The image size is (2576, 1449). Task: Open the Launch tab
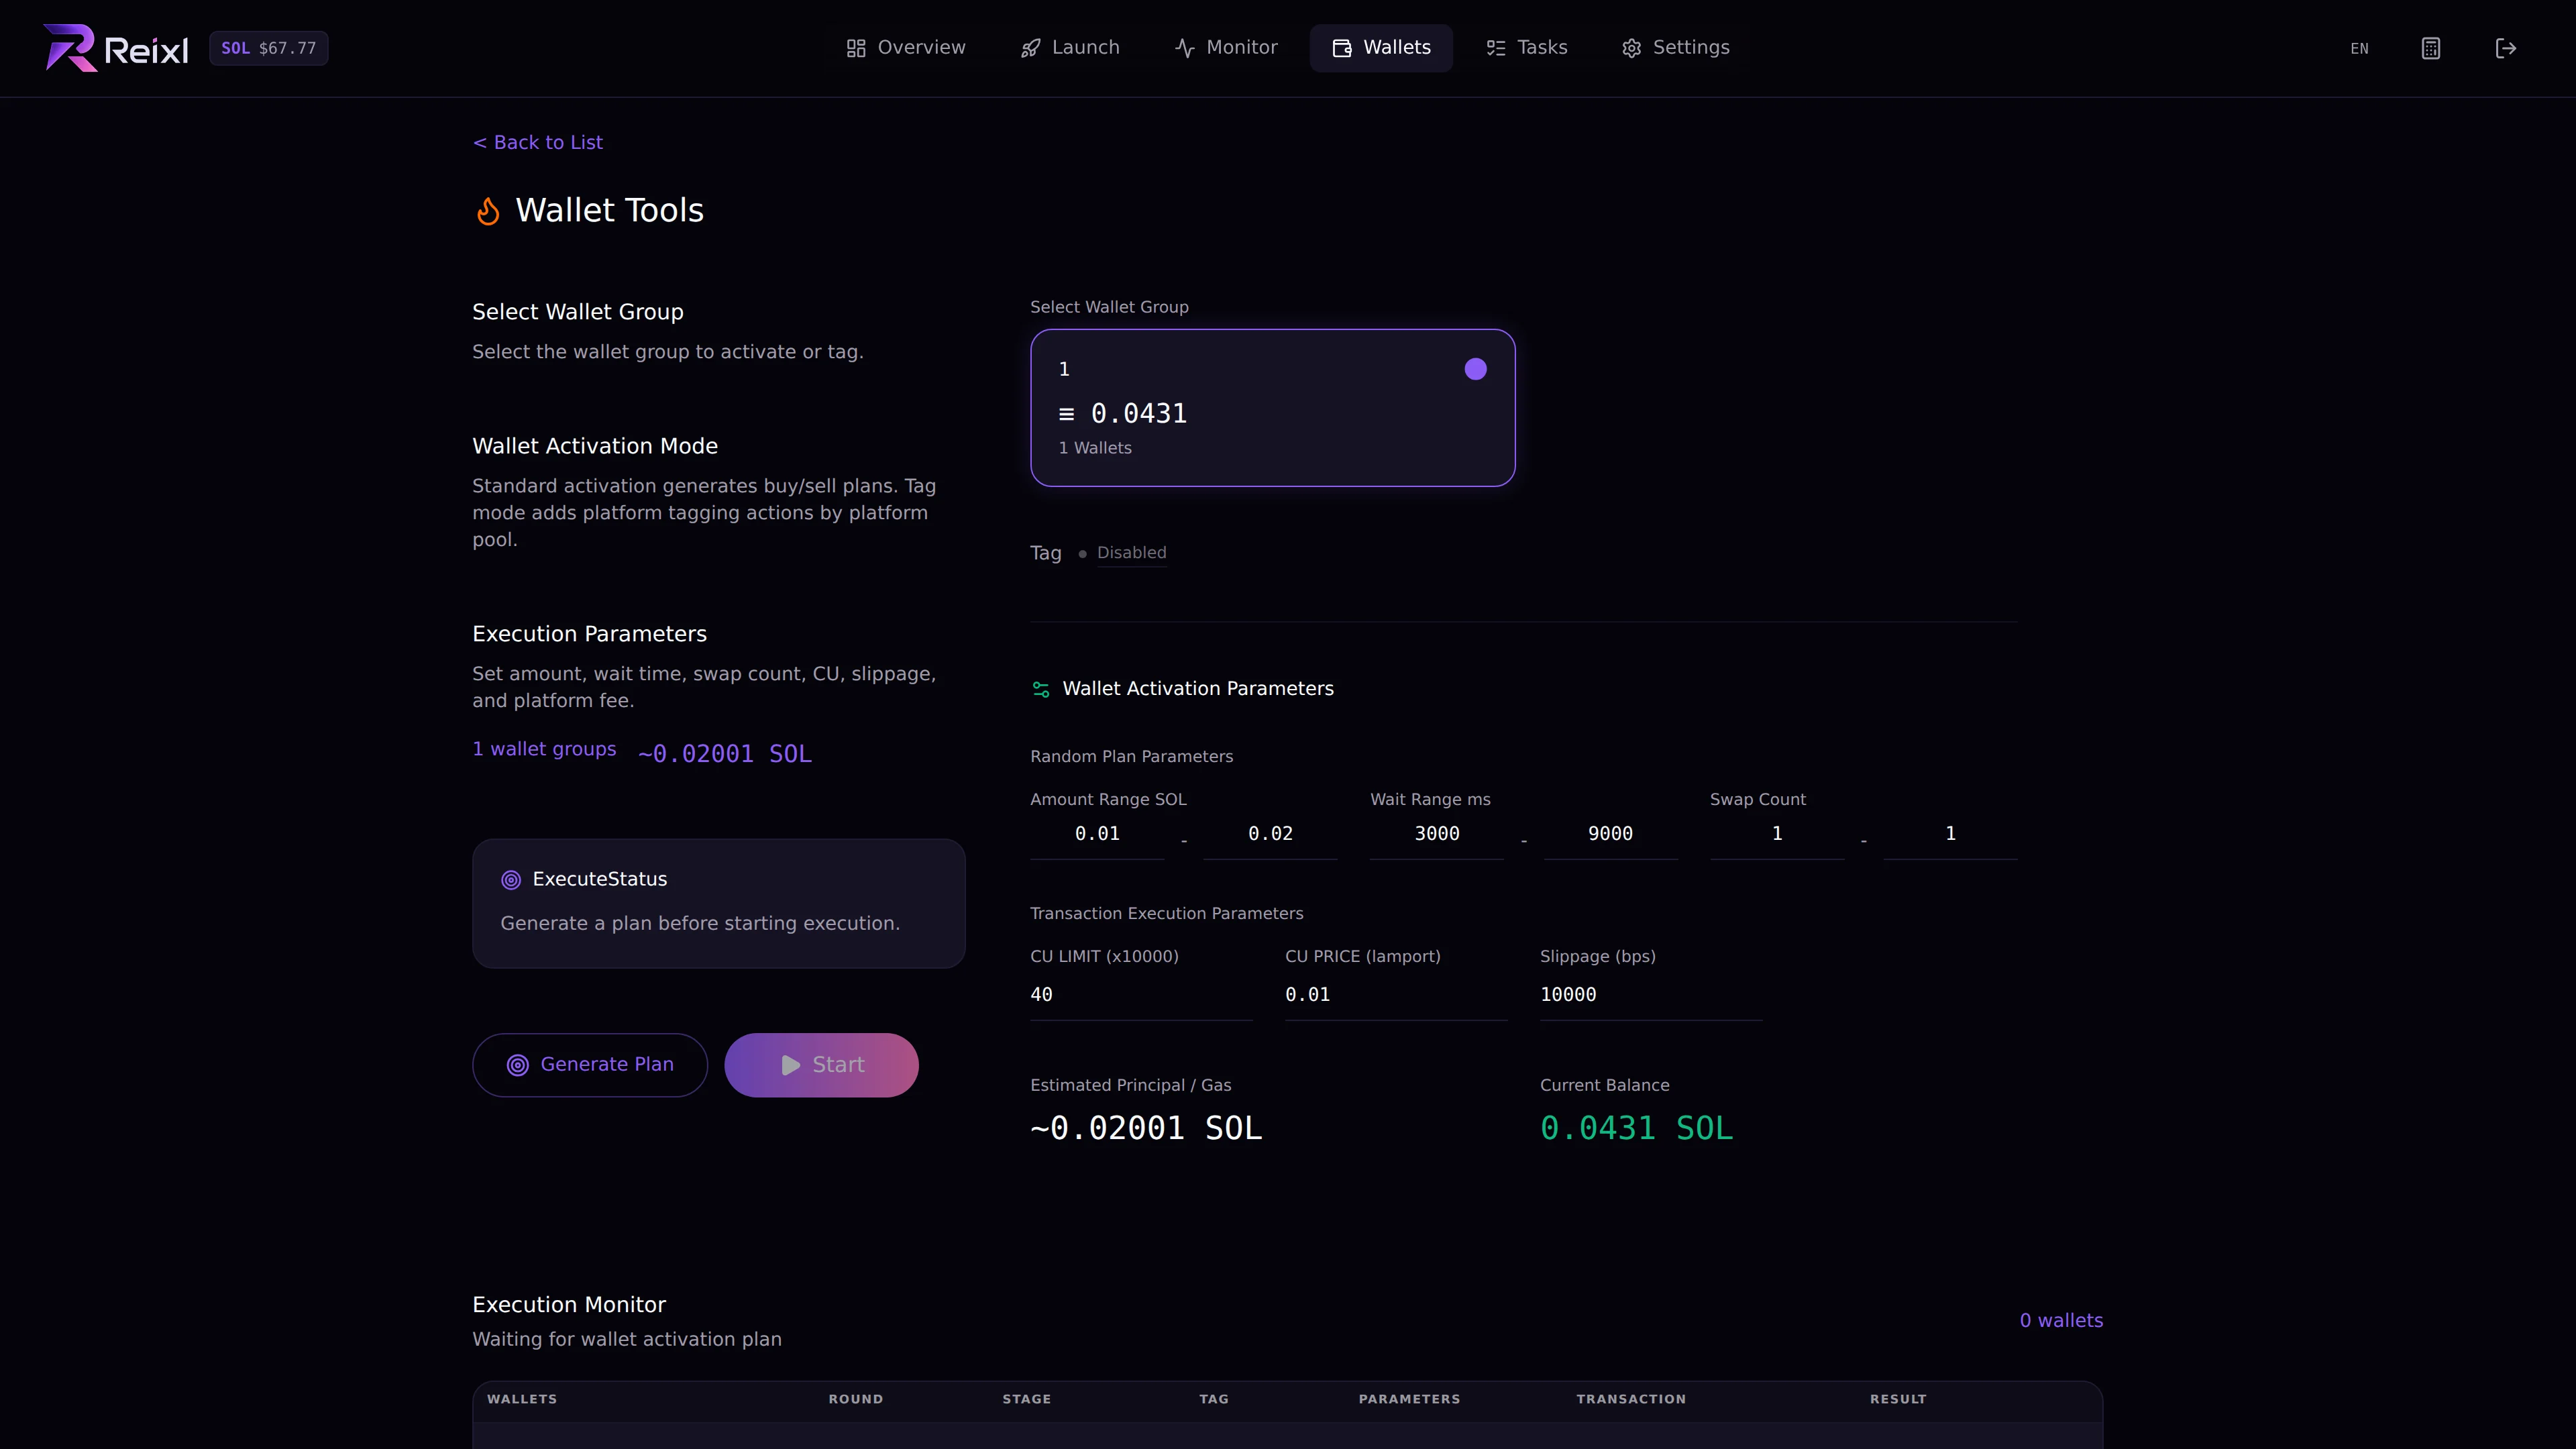[x=1070, y=48]
